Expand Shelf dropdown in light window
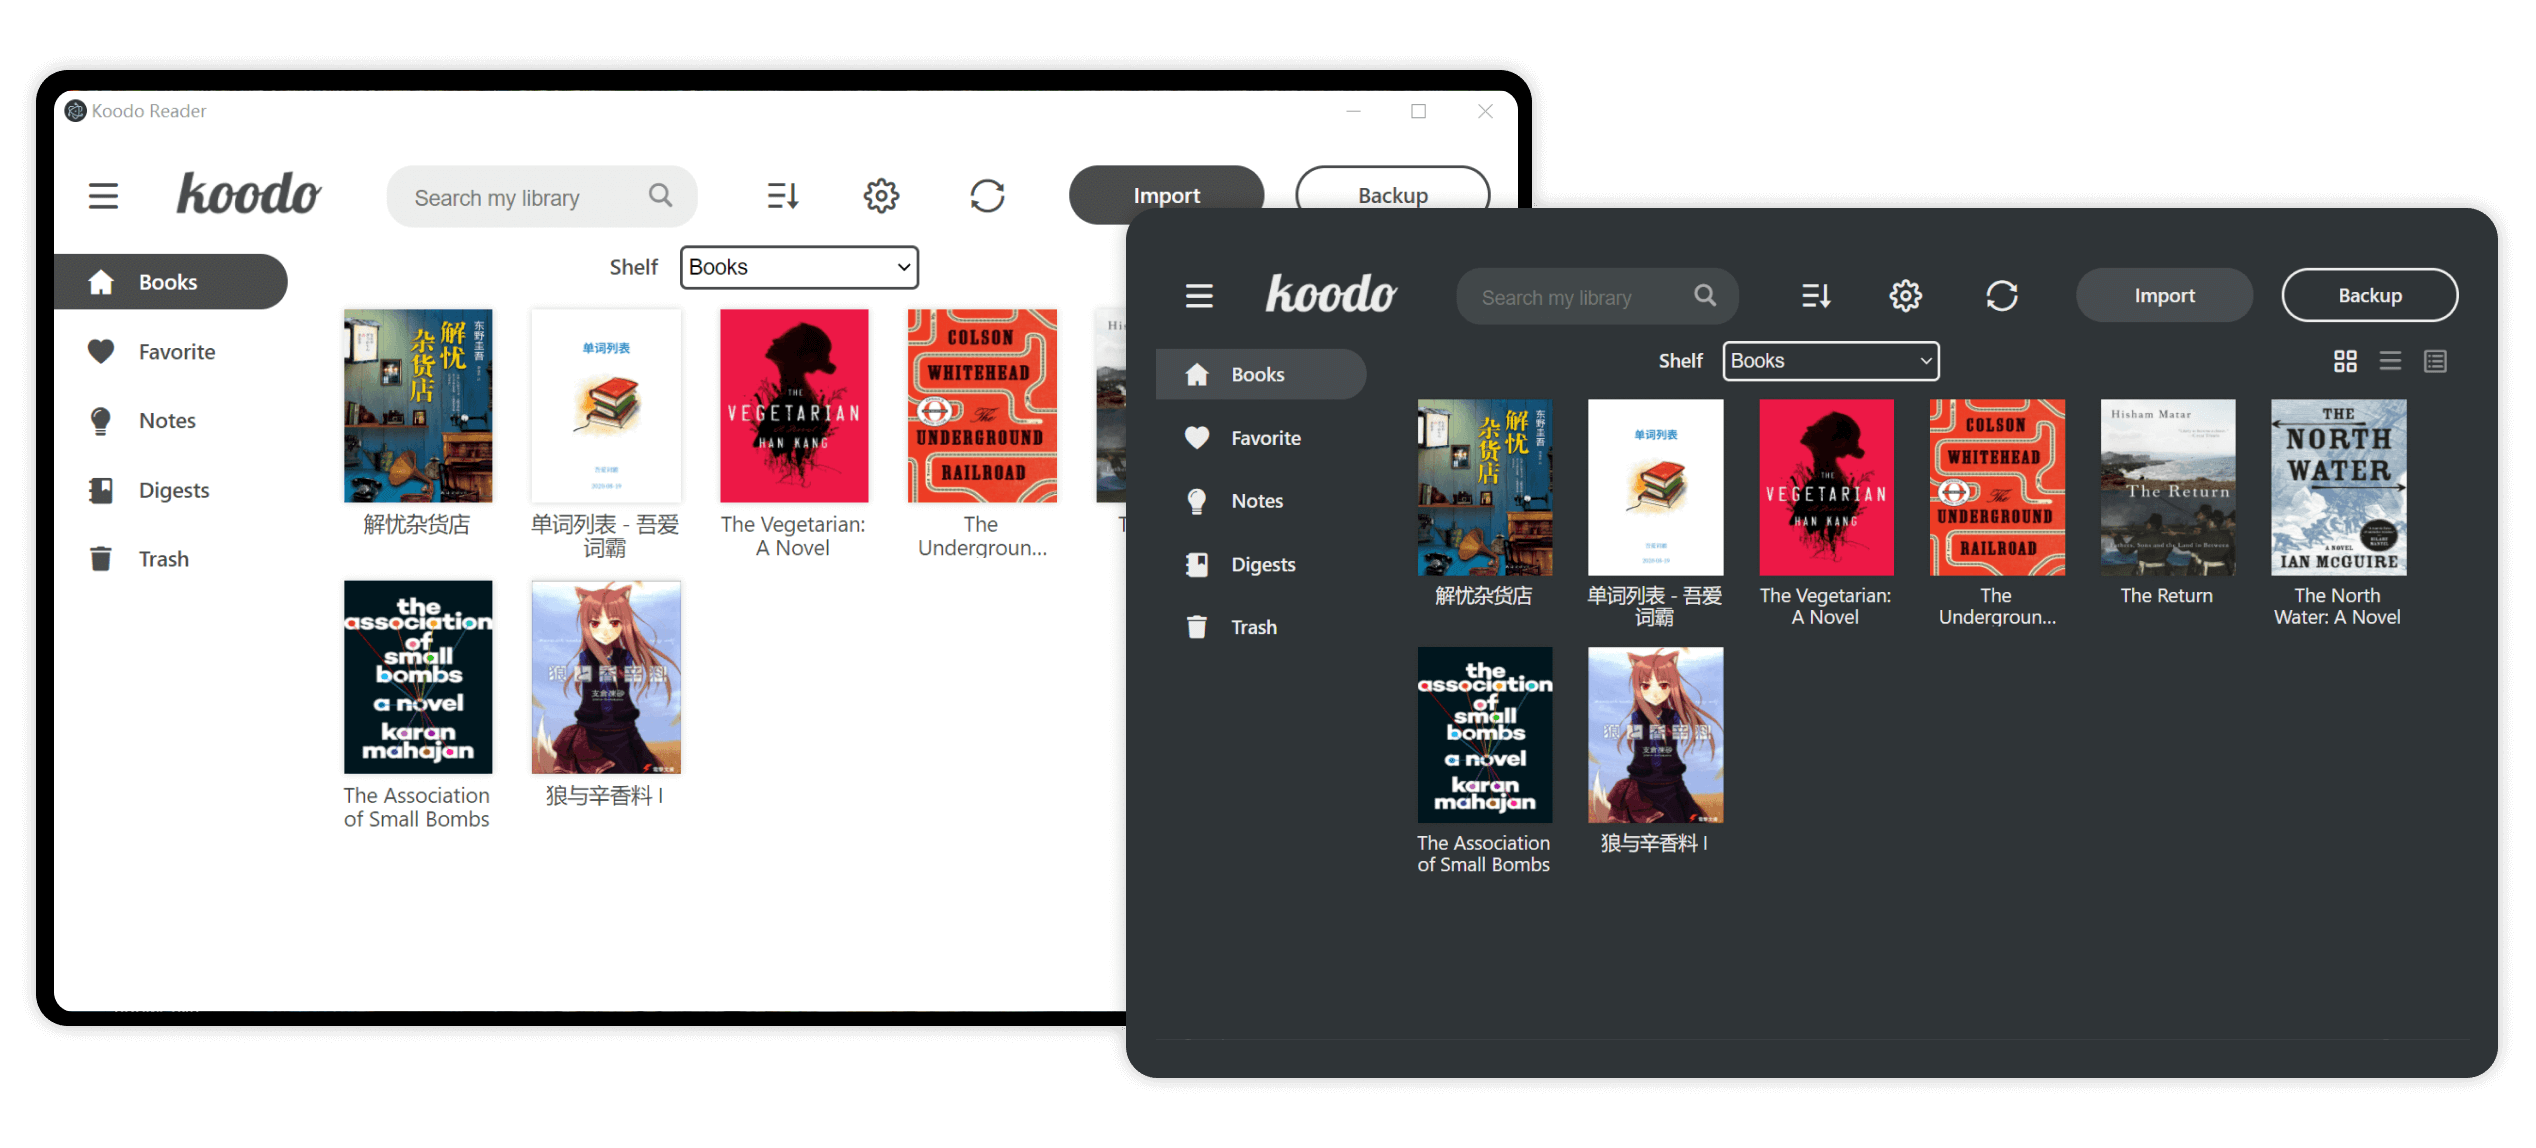 [x=799, y=267]
